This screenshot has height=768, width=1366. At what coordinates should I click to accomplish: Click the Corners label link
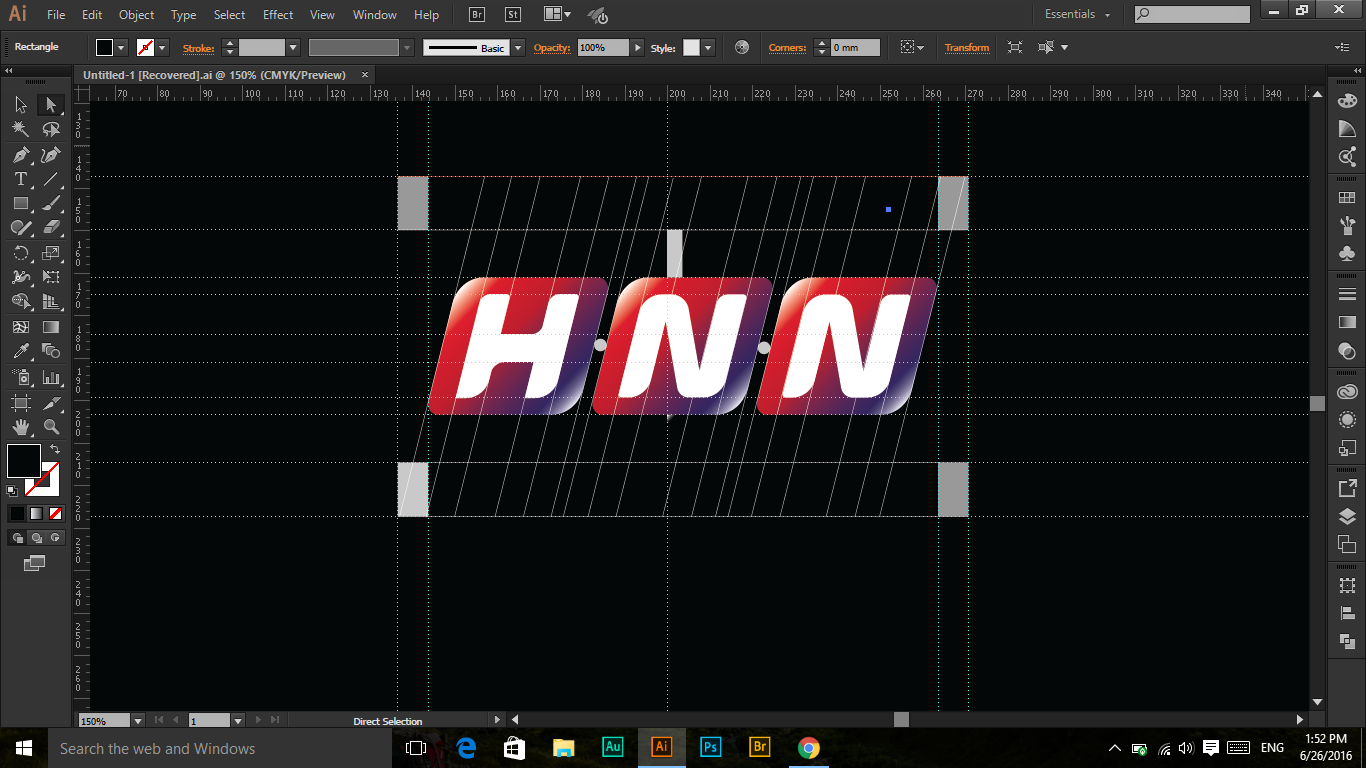coord(787,48)
